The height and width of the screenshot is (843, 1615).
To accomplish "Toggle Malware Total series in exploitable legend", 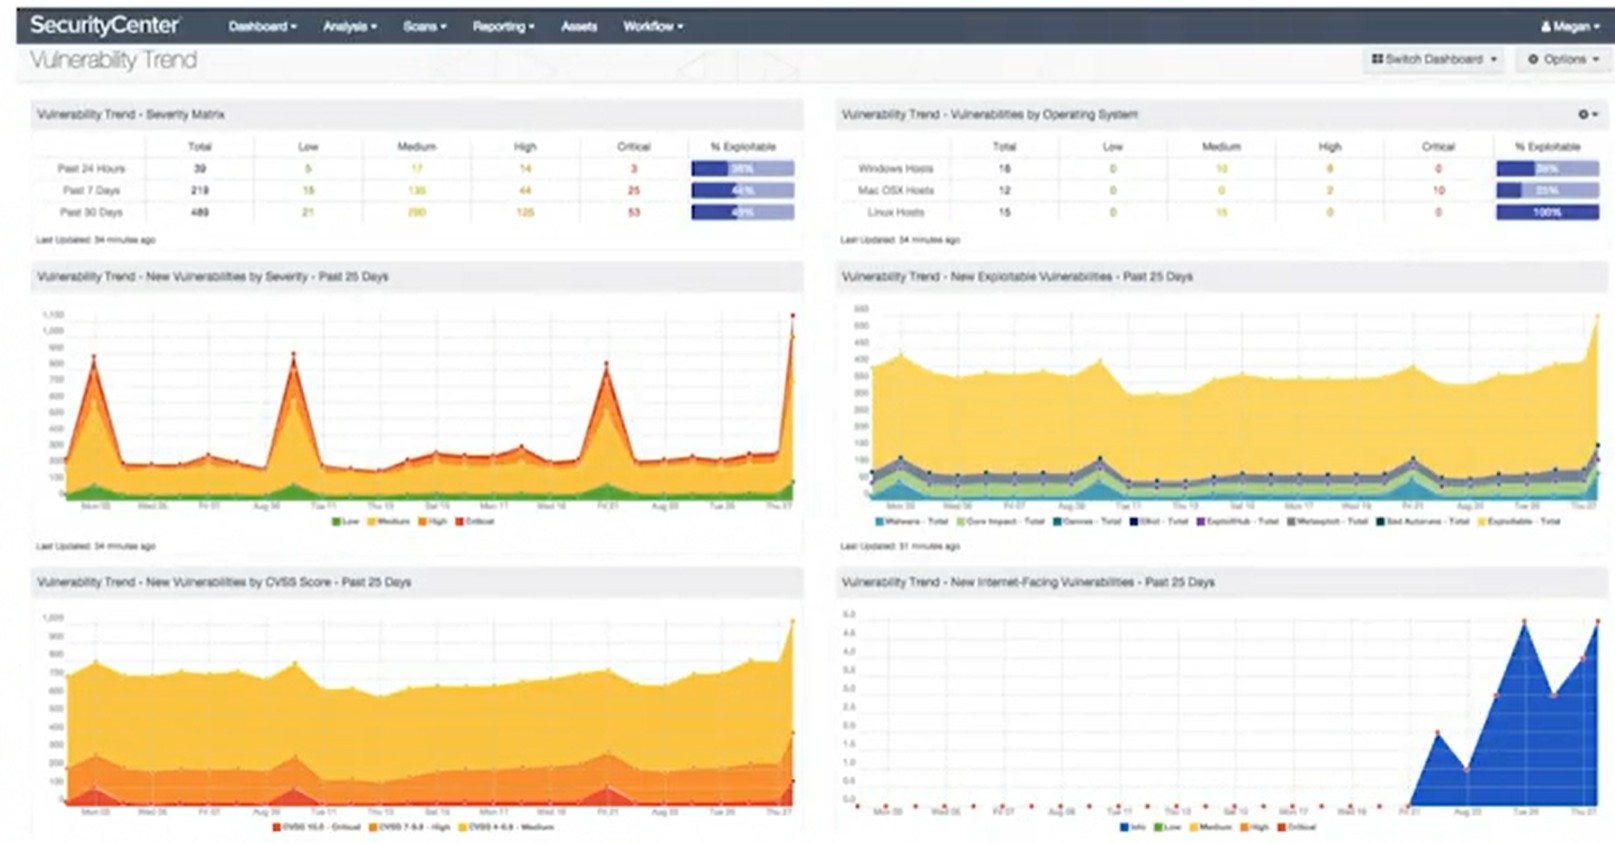I will tap(911, 521).
